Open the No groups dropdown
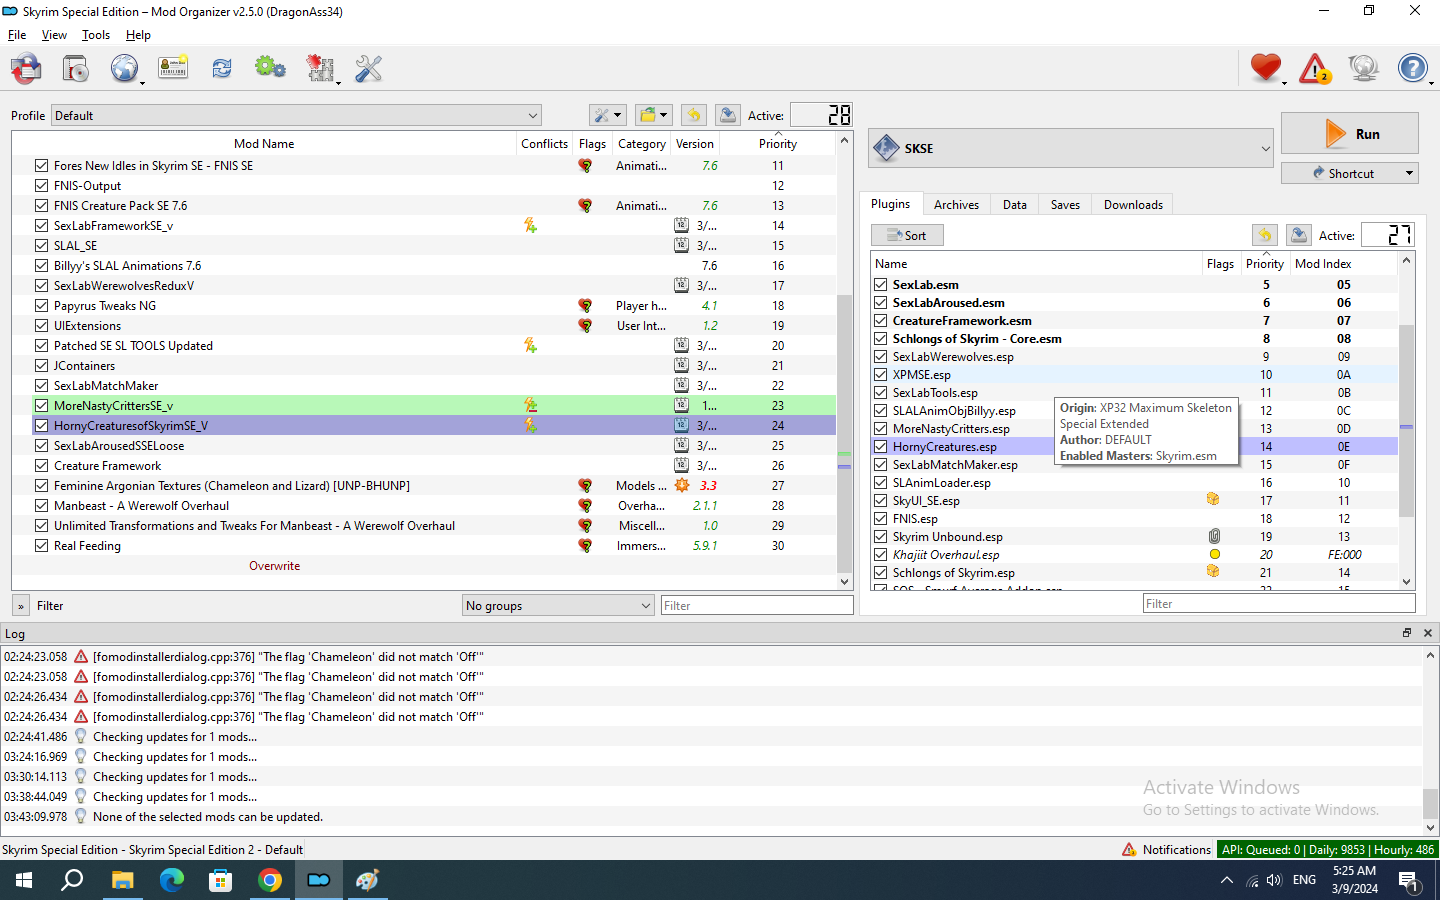Viewport: 1440px width, 900px height. (x=557, y=606)
